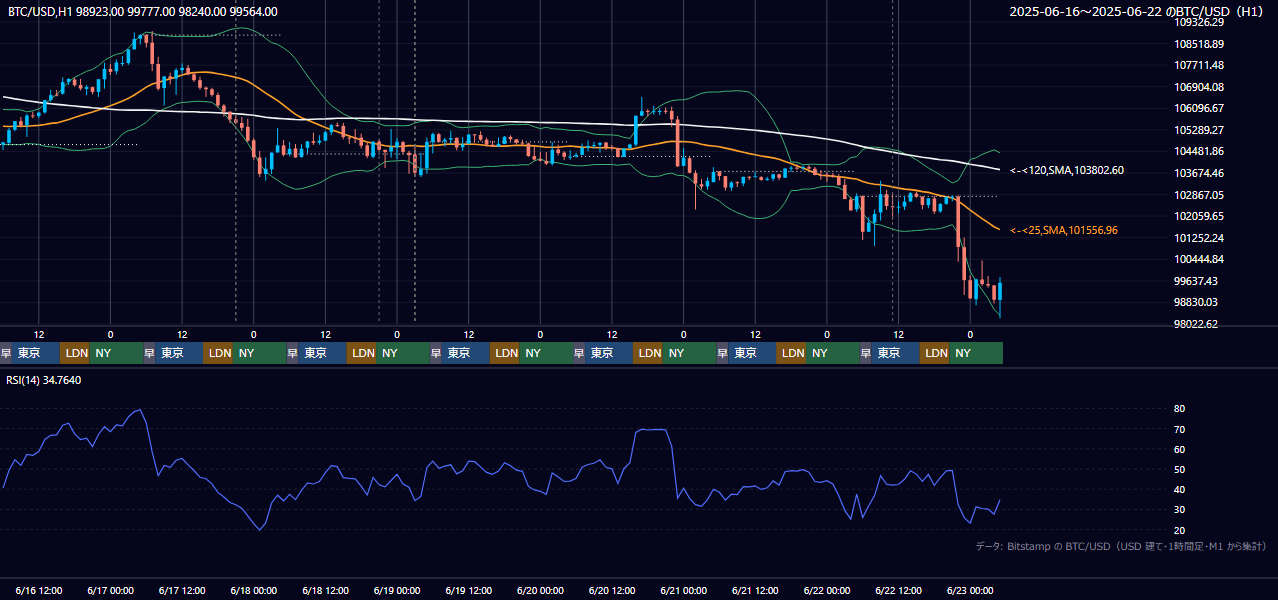1278x600 pixels.
Task: Click price axis value 108518.89
Action: 1200,44
